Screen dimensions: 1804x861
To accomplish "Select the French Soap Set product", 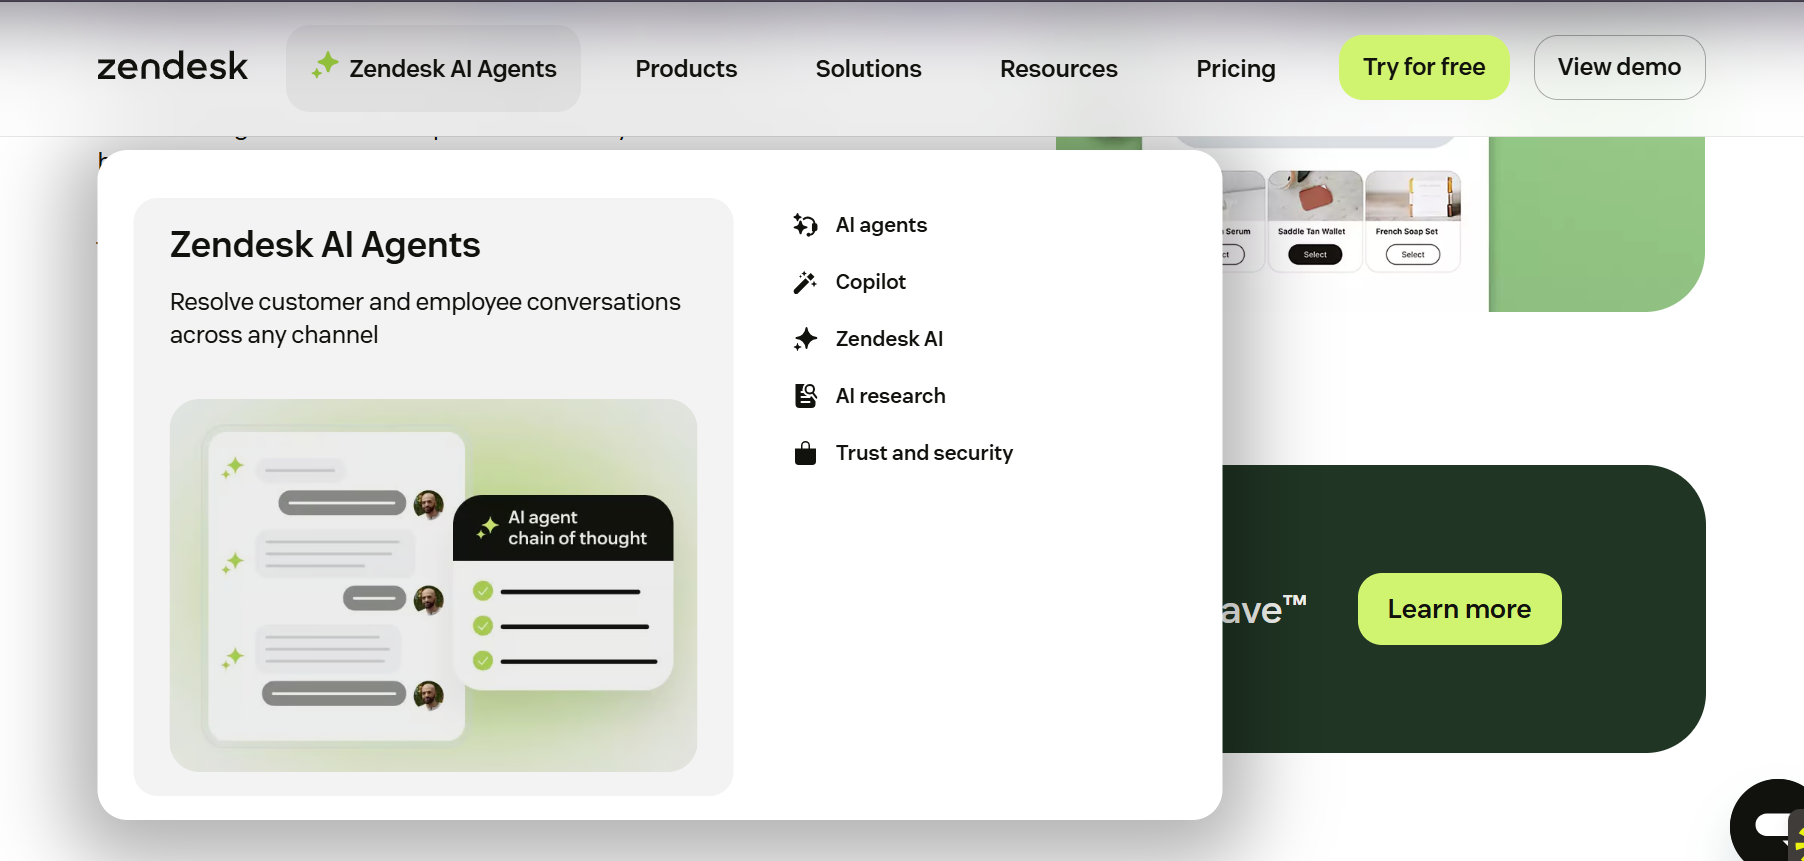I will point(1412,255).
